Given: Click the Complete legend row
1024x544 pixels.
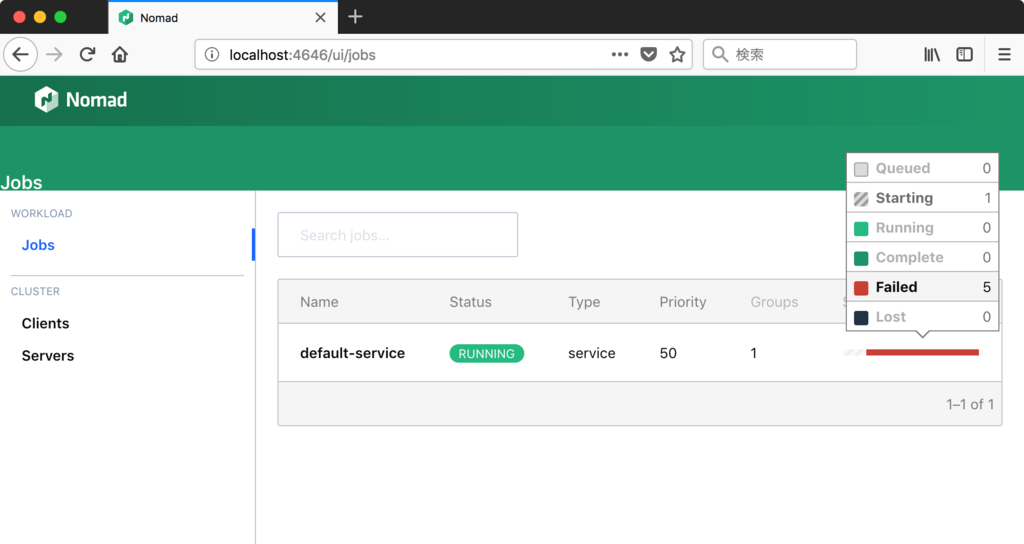Looking at the screenshot, I should 922,257.
